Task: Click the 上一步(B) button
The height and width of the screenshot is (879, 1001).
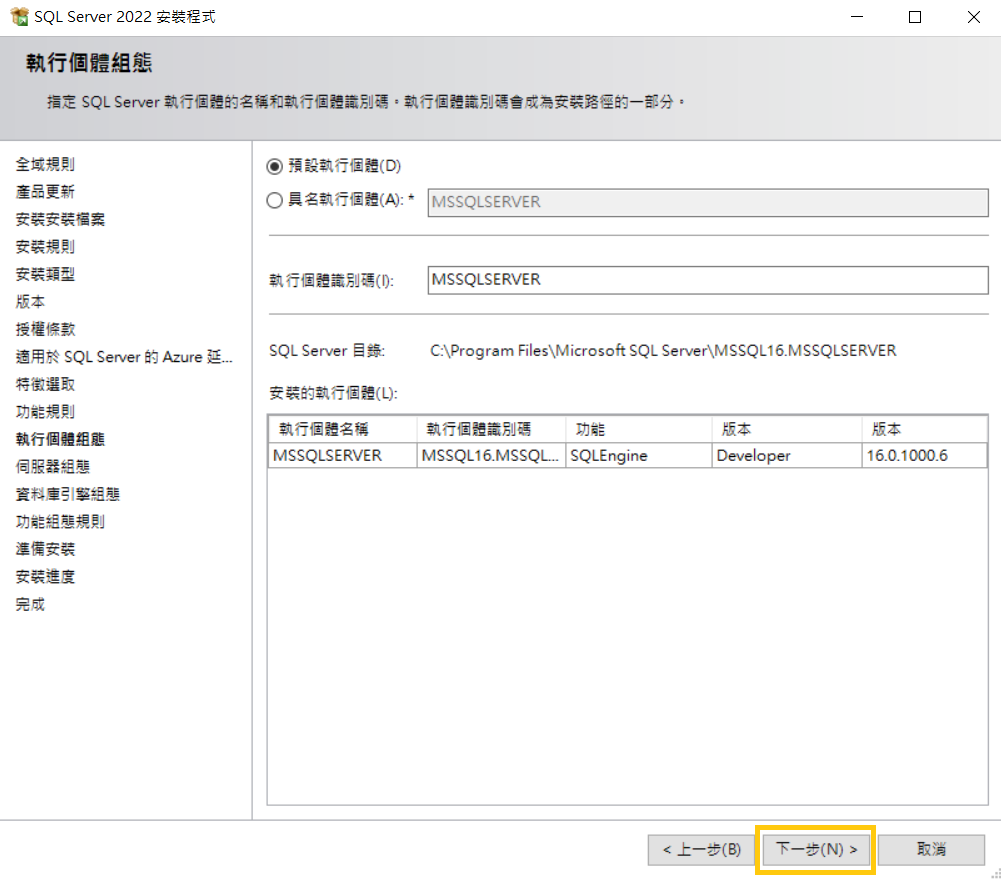Action: 702,850
